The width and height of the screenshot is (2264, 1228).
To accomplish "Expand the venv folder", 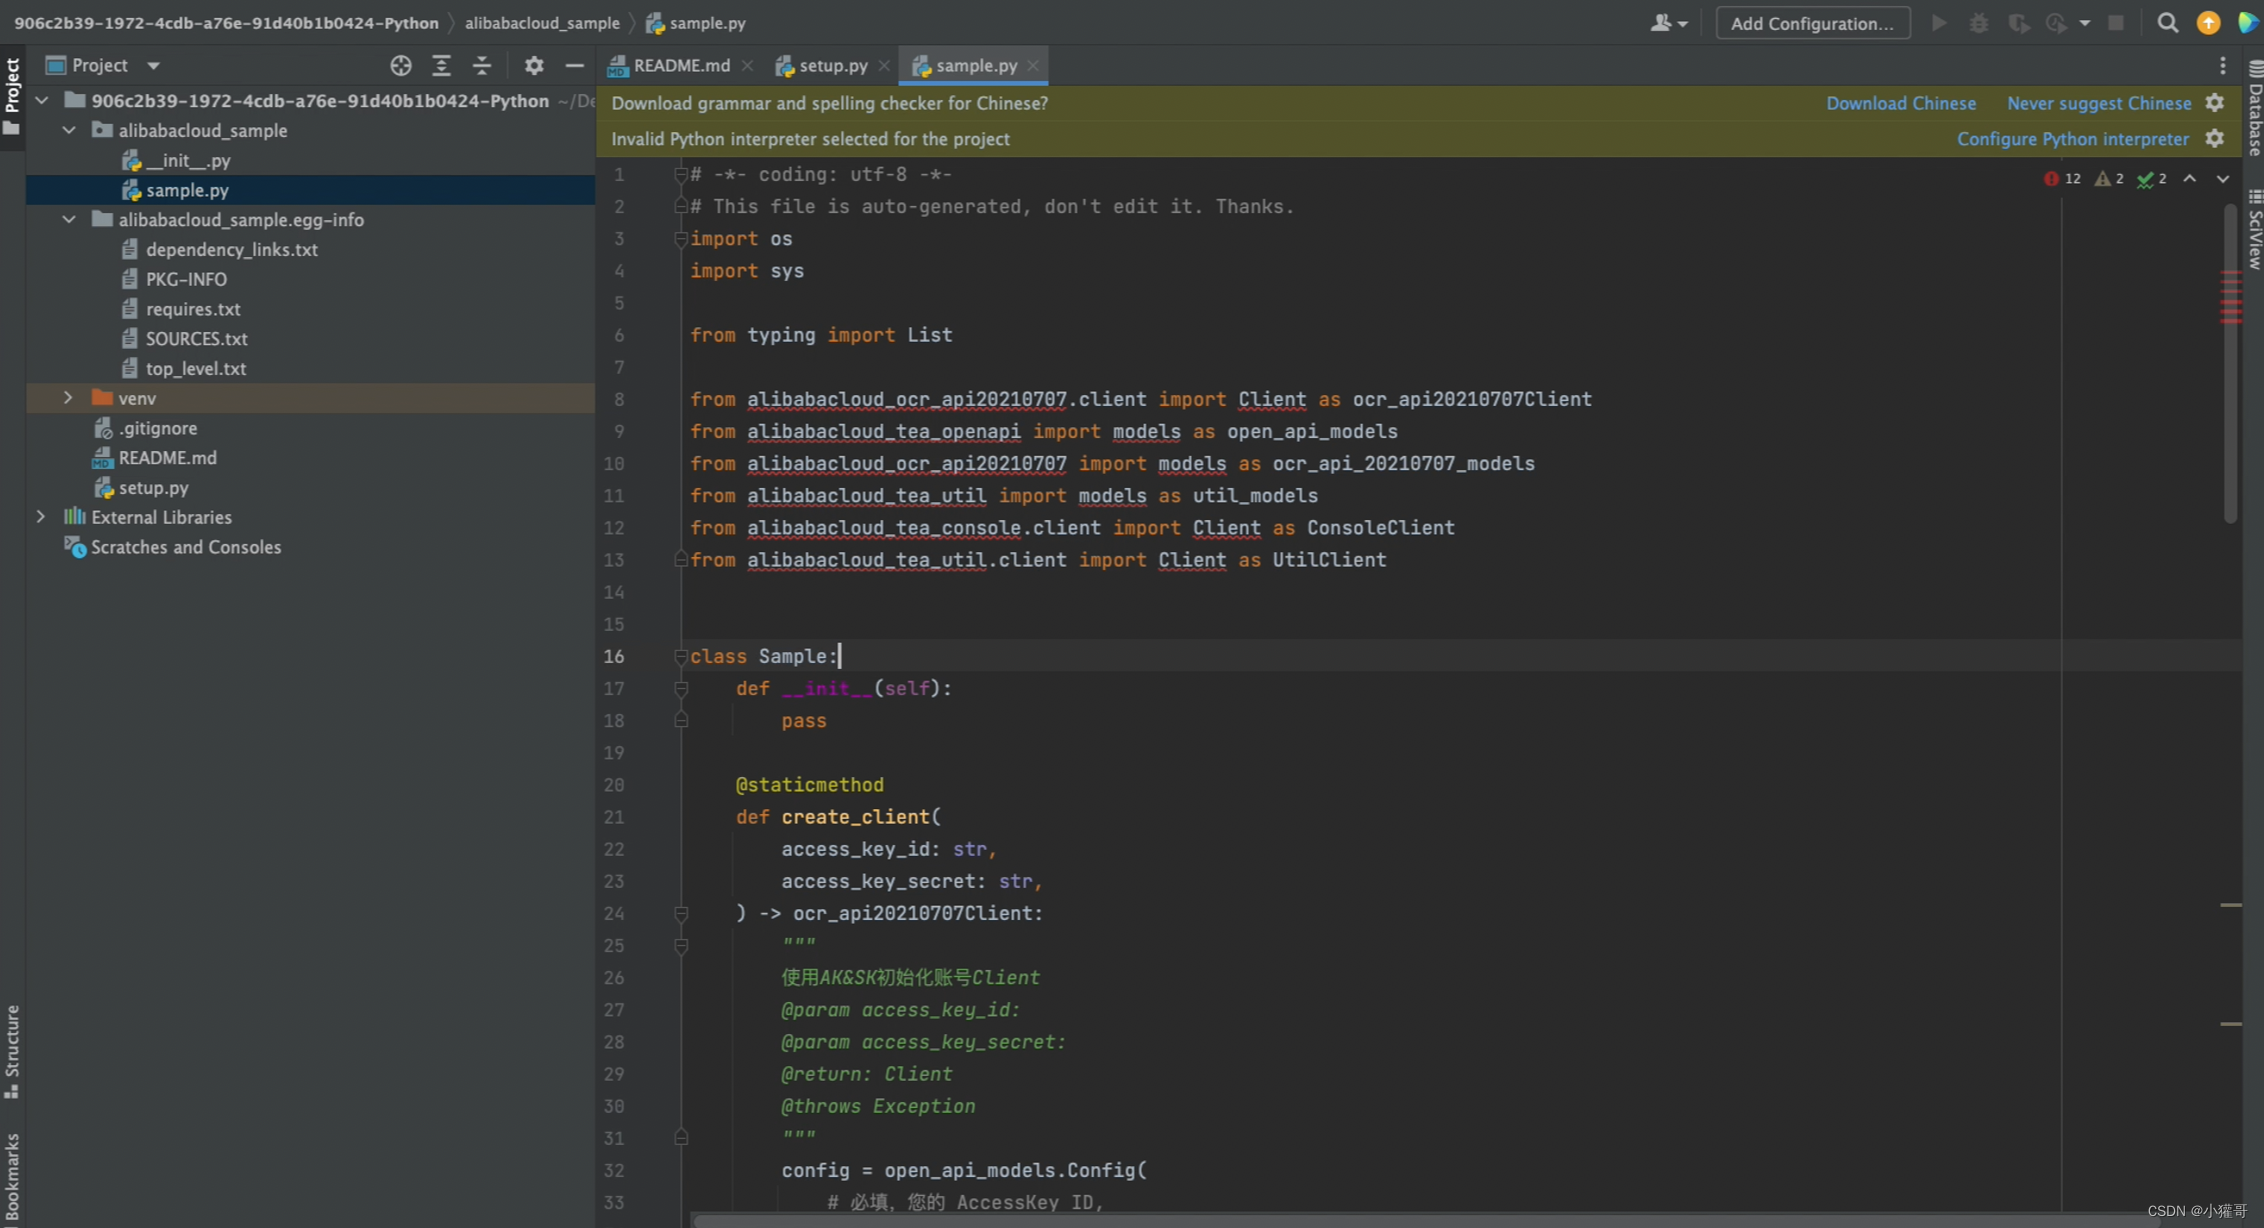I will click(x=69, y=398).
